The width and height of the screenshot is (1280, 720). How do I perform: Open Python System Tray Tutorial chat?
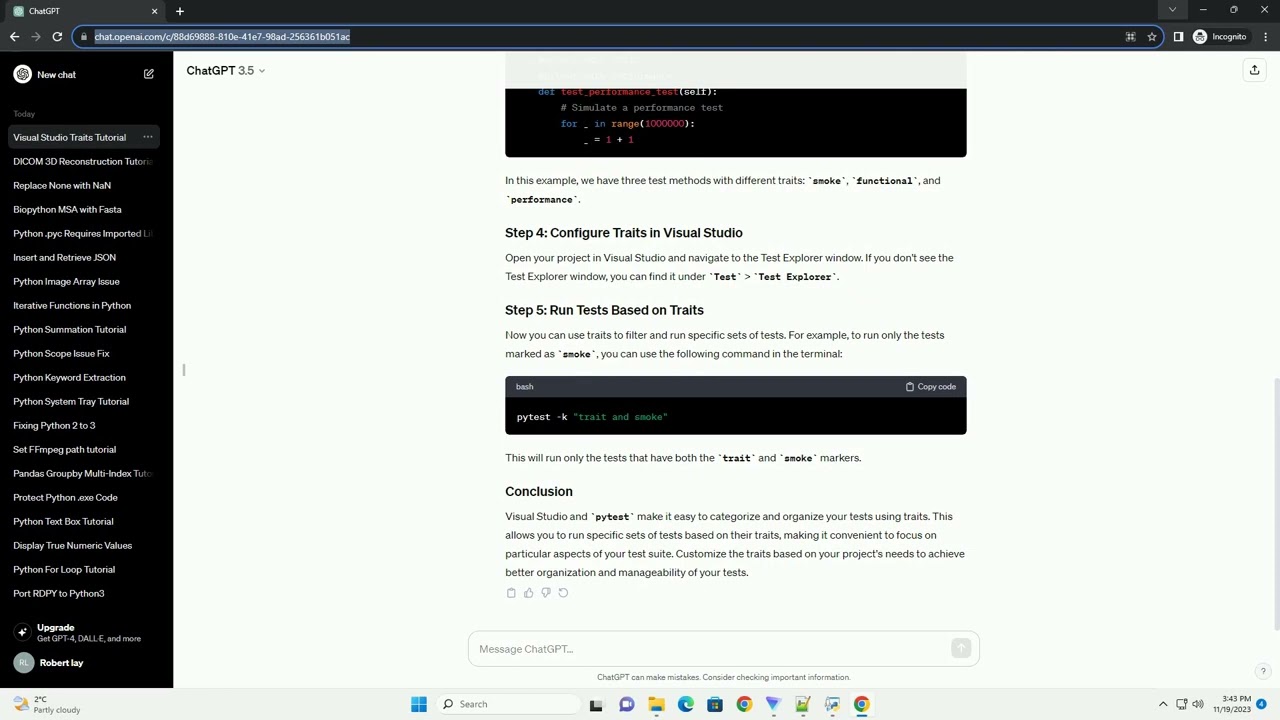[82, 401]
